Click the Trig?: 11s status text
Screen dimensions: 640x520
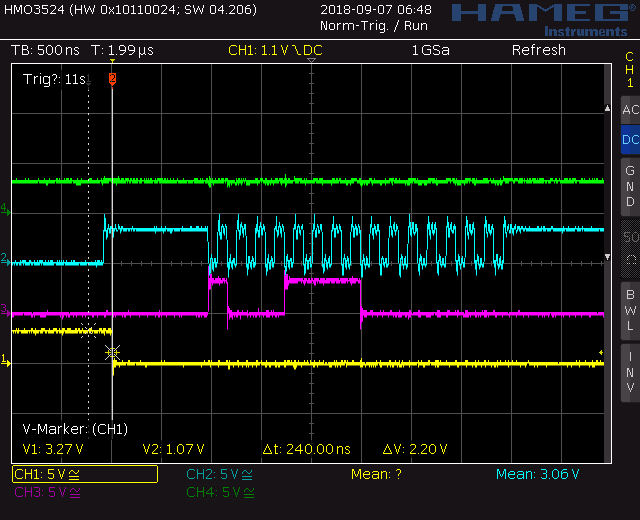54,79
